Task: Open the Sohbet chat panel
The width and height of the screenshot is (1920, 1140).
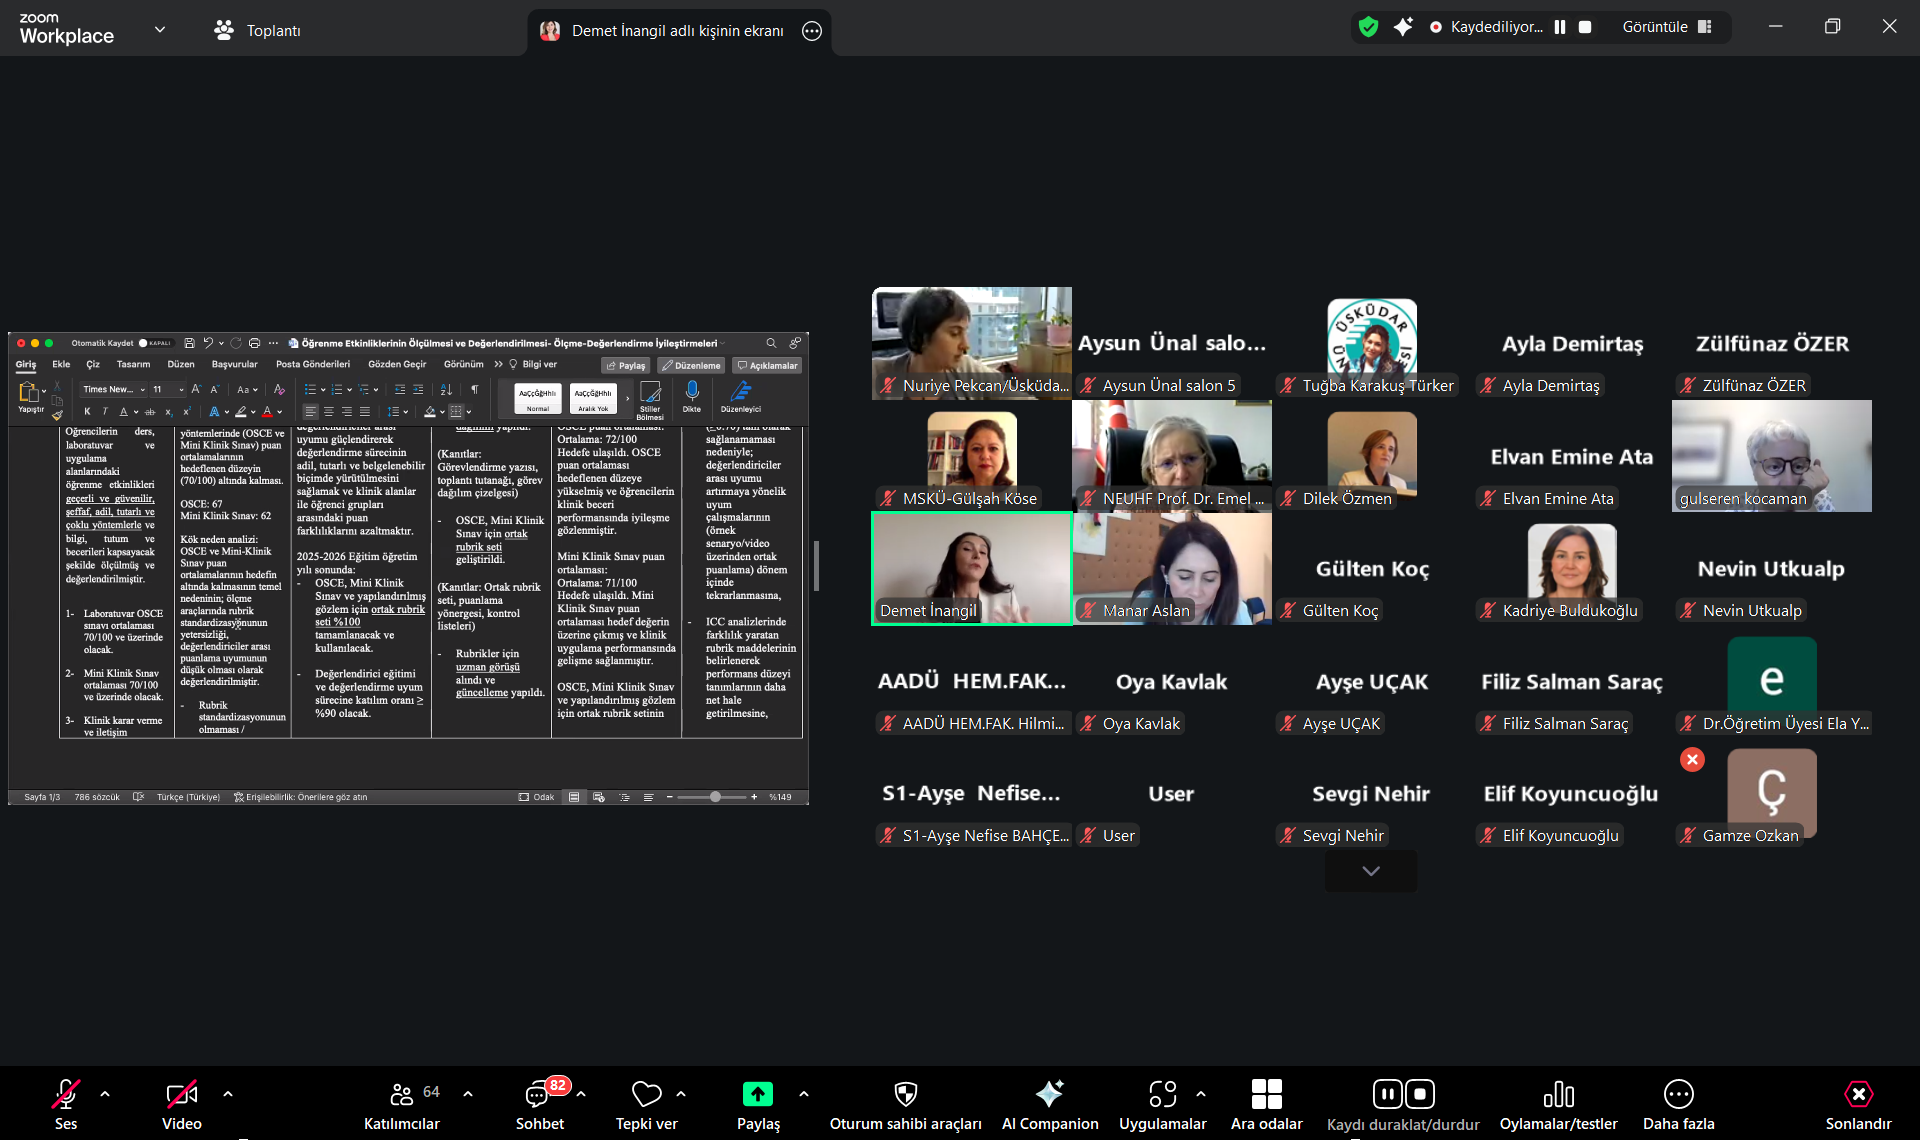Action: 539,1094
